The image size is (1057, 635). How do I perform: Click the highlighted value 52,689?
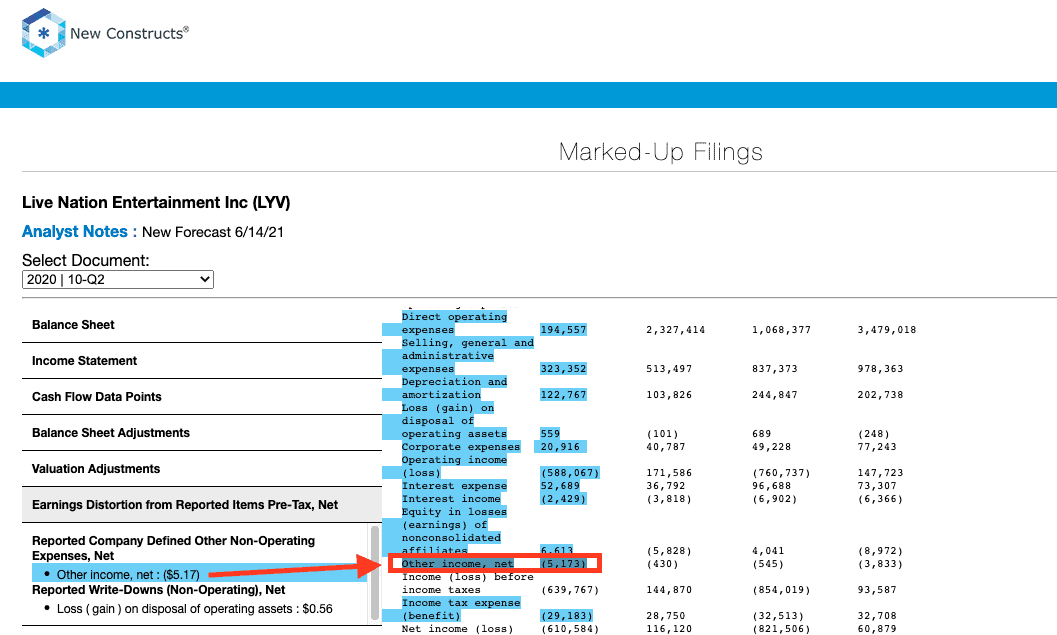560,486
